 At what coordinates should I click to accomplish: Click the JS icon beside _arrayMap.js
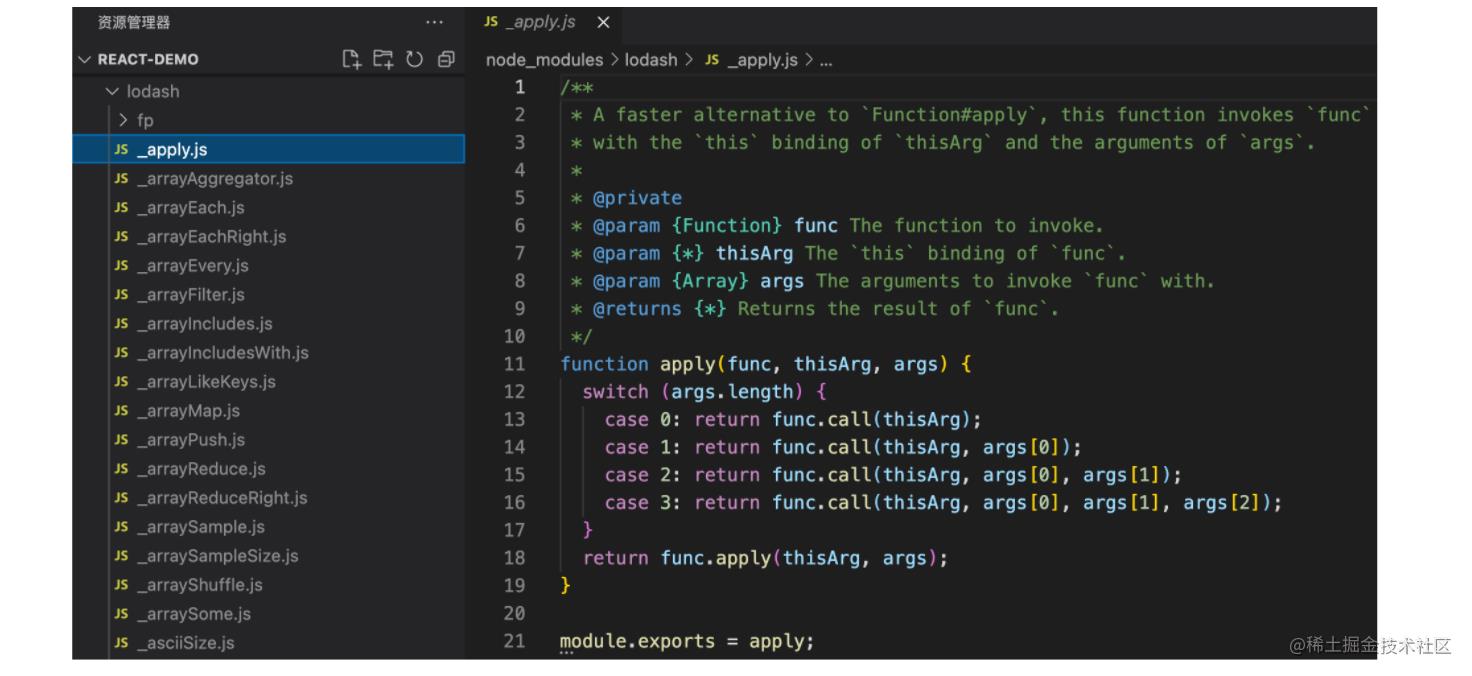pyautogui.click(x=121, y=411)
